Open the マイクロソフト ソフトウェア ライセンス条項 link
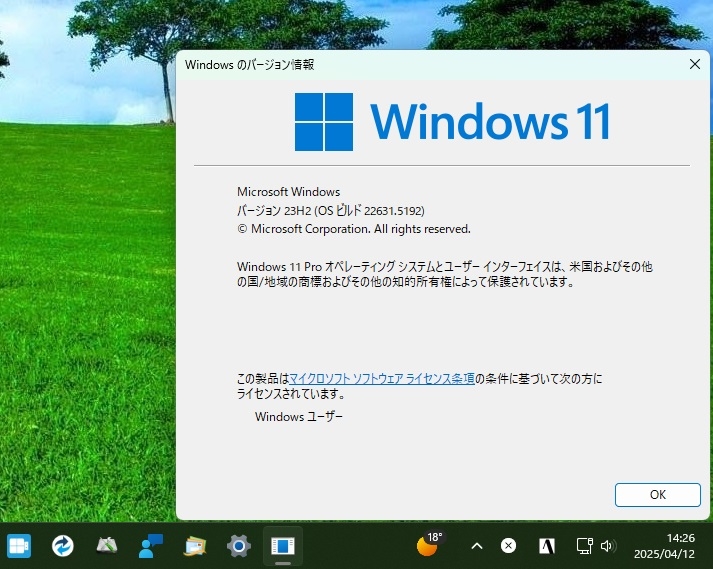Screen dimensions: 713x569 tap(382, 378)
